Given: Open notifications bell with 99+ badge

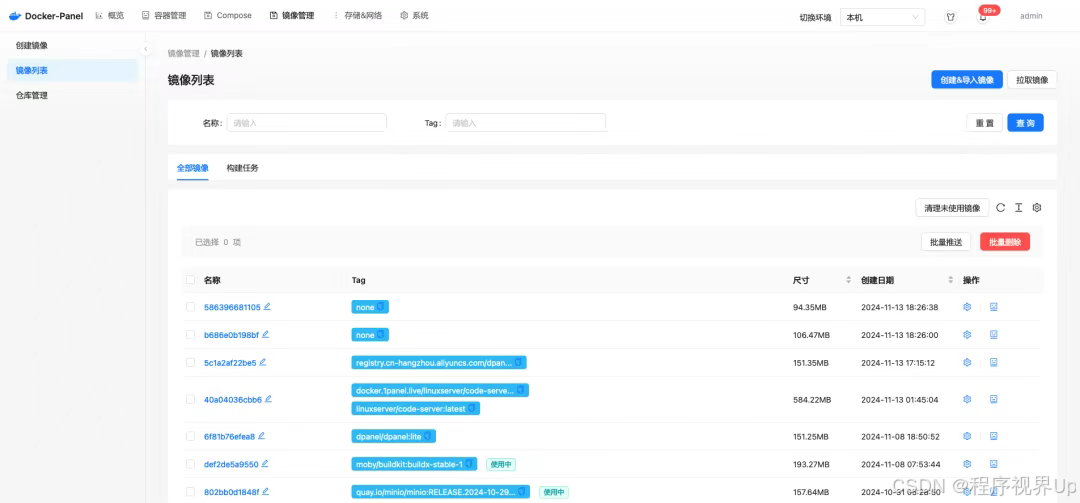Looking at the screenshot, I should pyautogui.click(x=983, y=17).
